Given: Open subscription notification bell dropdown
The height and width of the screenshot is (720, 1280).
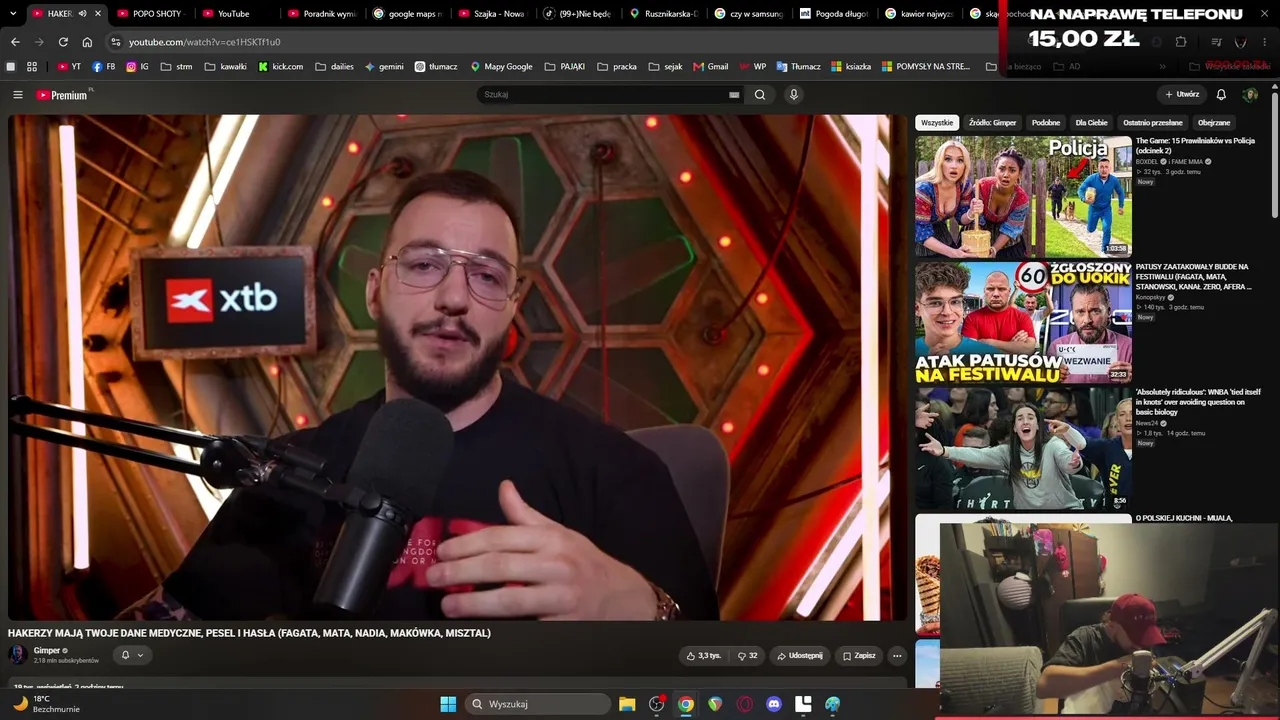Looking at the screenshot, I should 132,655.
